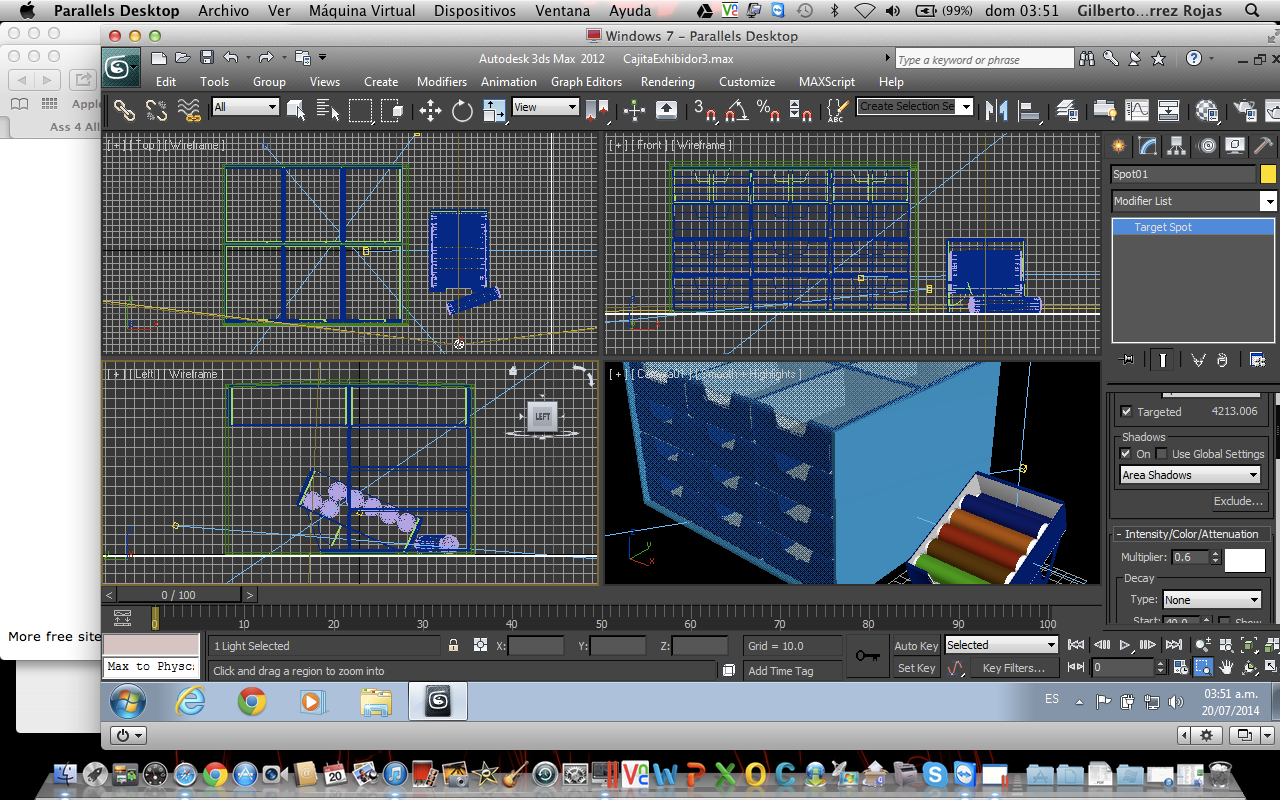Click the Spot01 object name field
This screenshot has height=800, width=1280.
pyautogui.click(x=1183, y=174)
